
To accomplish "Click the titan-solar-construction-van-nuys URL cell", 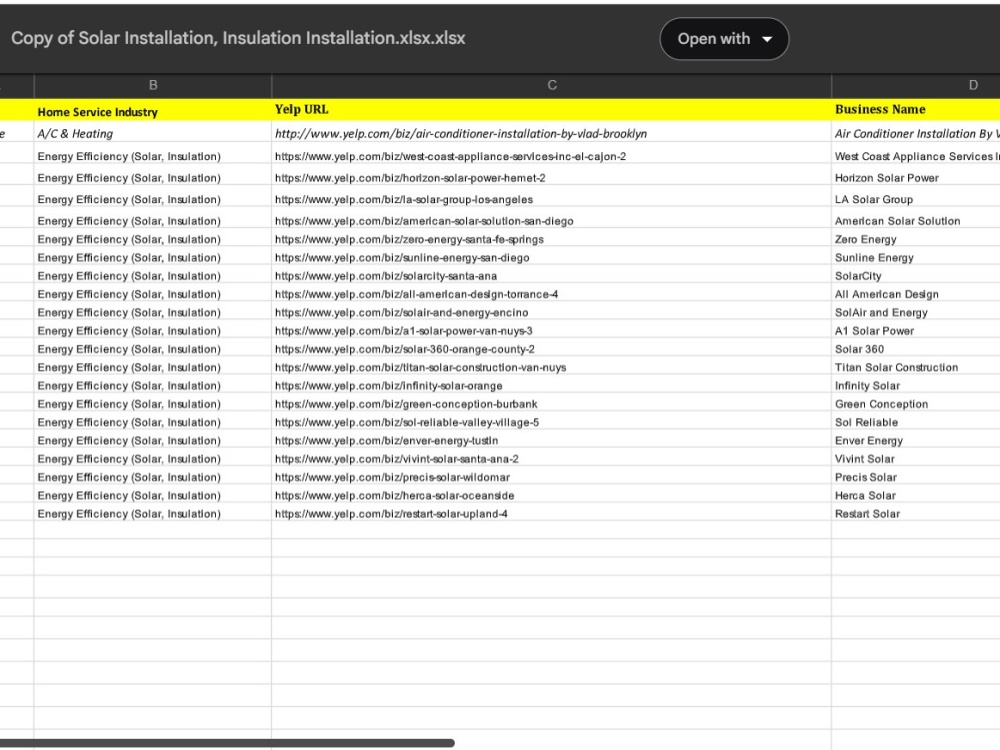I will (552, 367).
